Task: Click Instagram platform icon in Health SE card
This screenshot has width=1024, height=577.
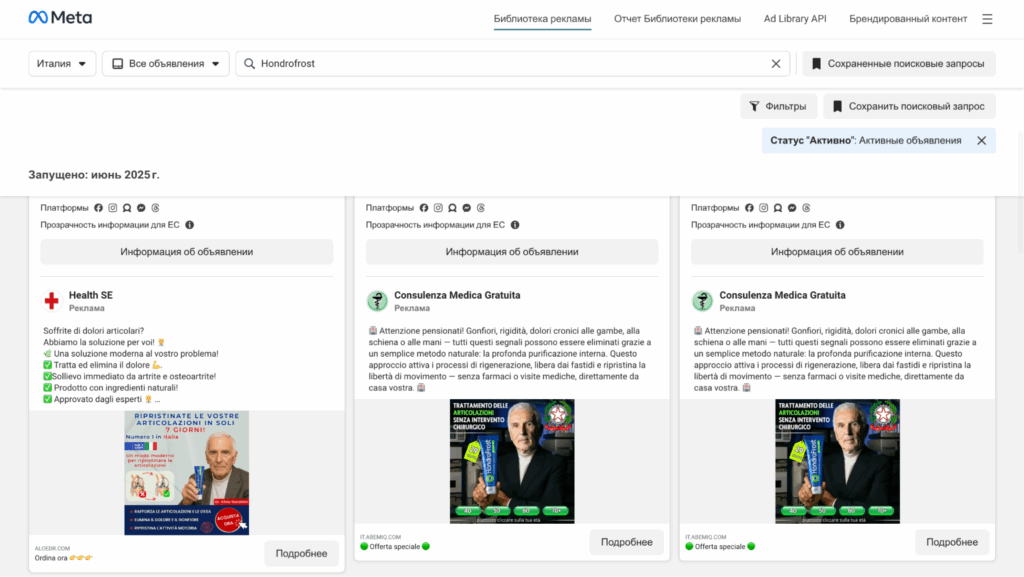Action: [113, 208]
